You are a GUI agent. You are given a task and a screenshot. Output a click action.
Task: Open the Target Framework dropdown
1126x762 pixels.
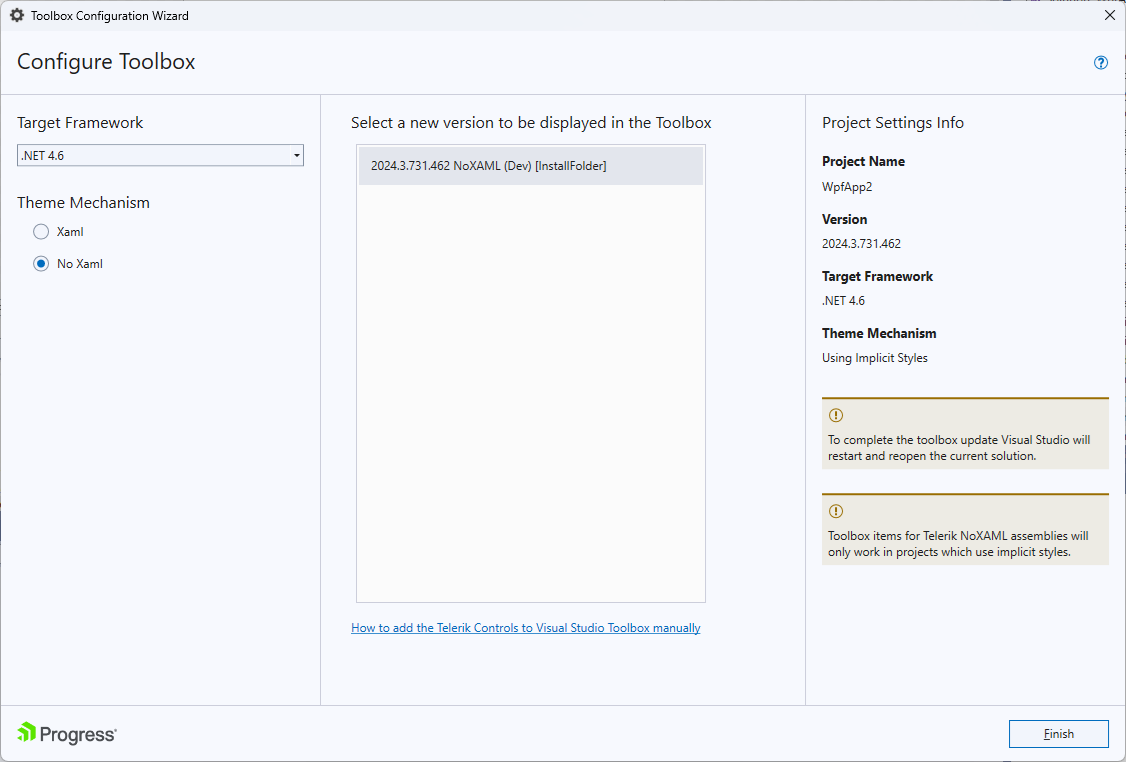click(160, 155)
